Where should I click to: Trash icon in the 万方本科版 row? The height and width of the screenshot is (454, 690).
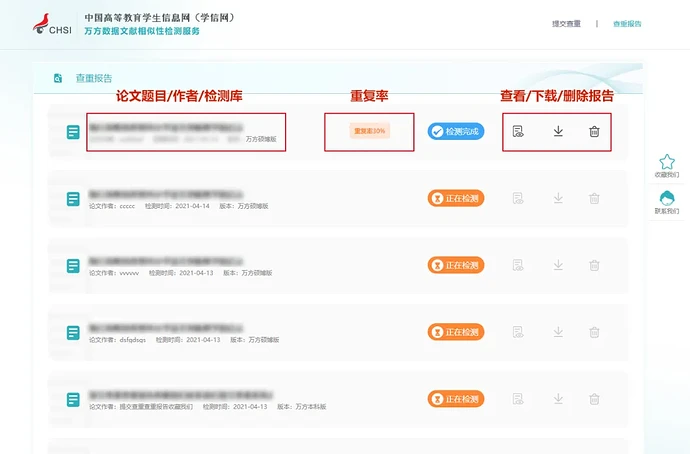(594, 399)
